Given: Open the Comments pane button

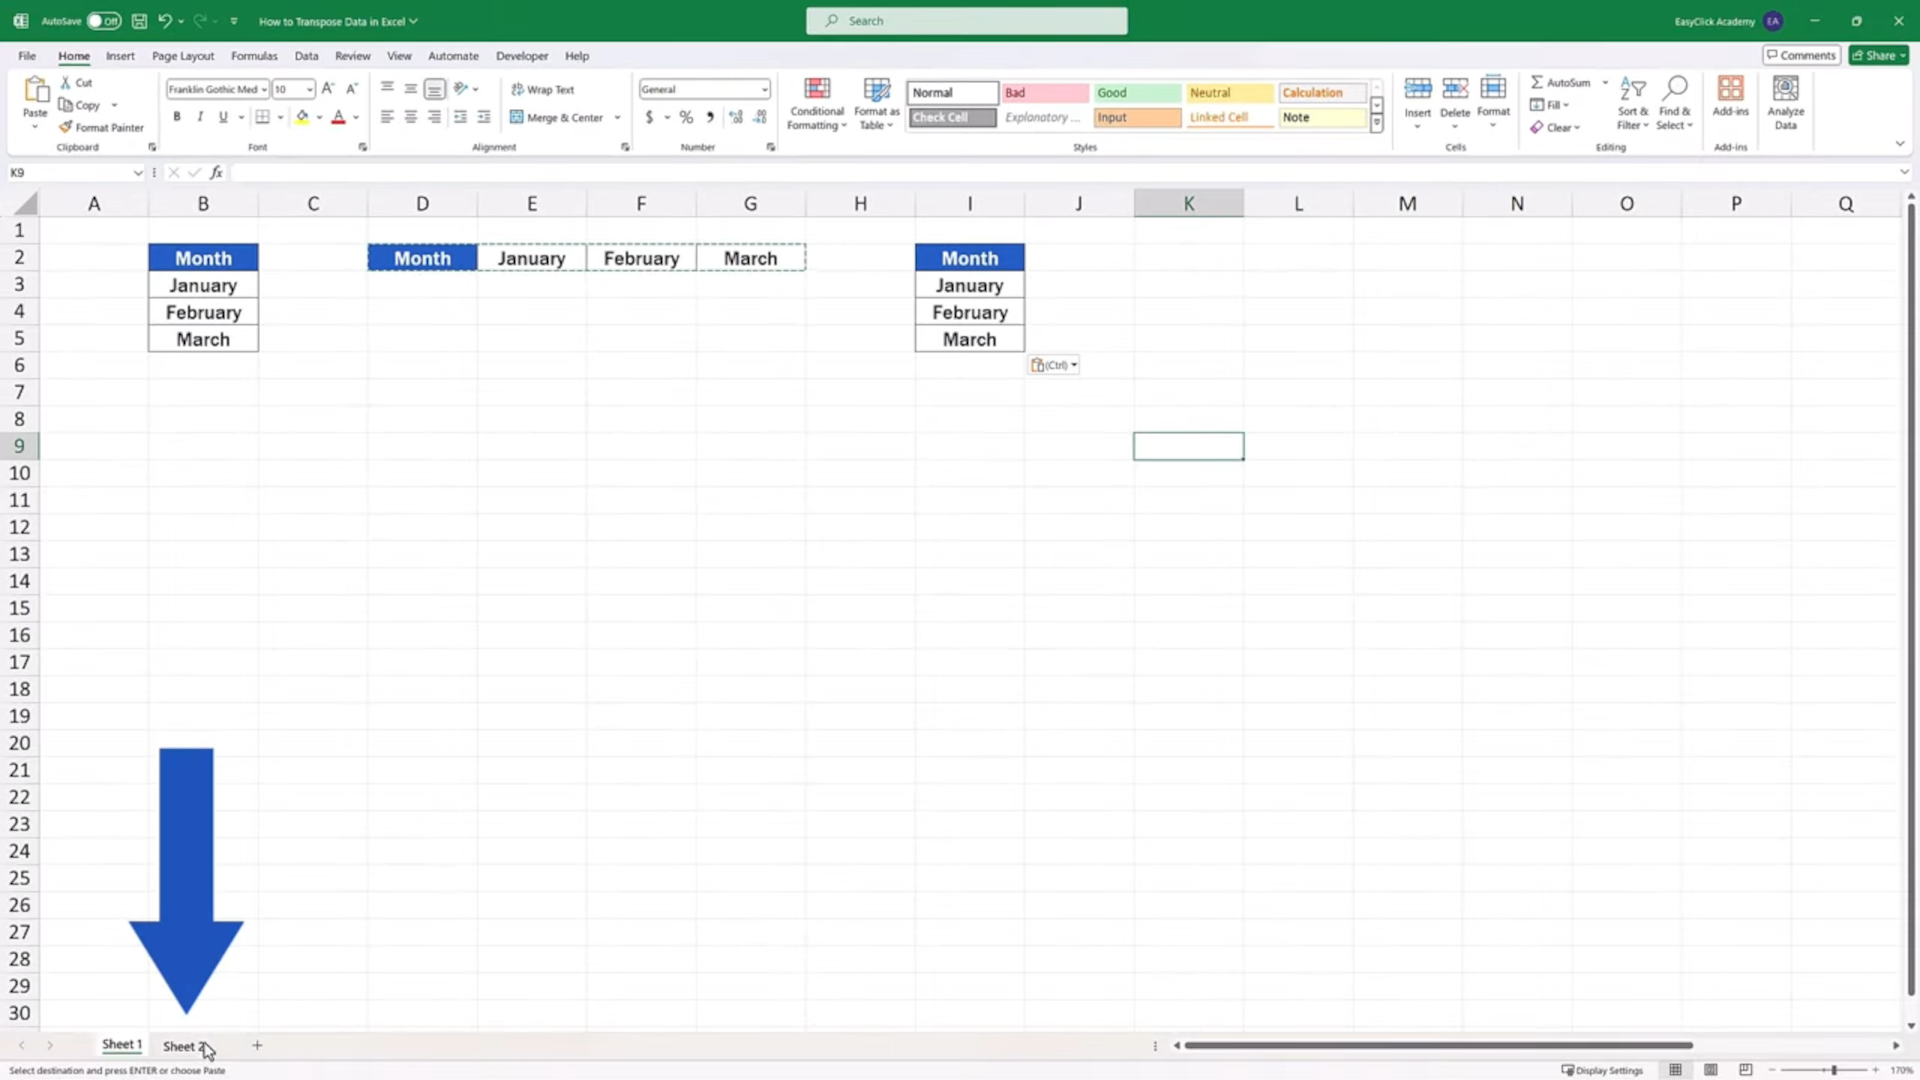Looking at the screenshot, I should [1800, 56].
